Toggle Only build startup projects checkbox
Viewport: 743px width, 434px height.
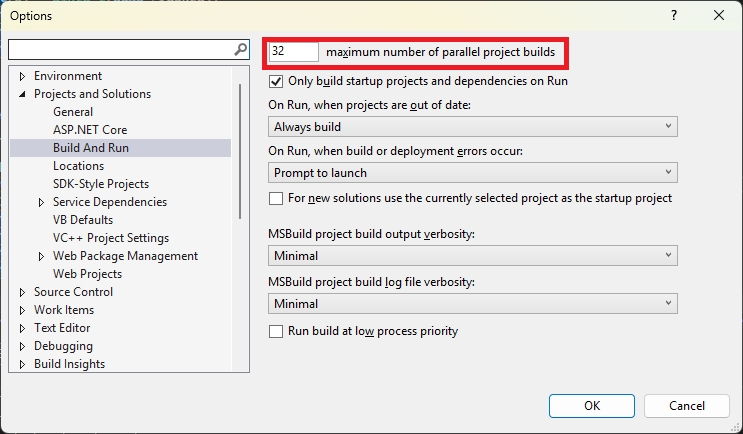[276, 81]
